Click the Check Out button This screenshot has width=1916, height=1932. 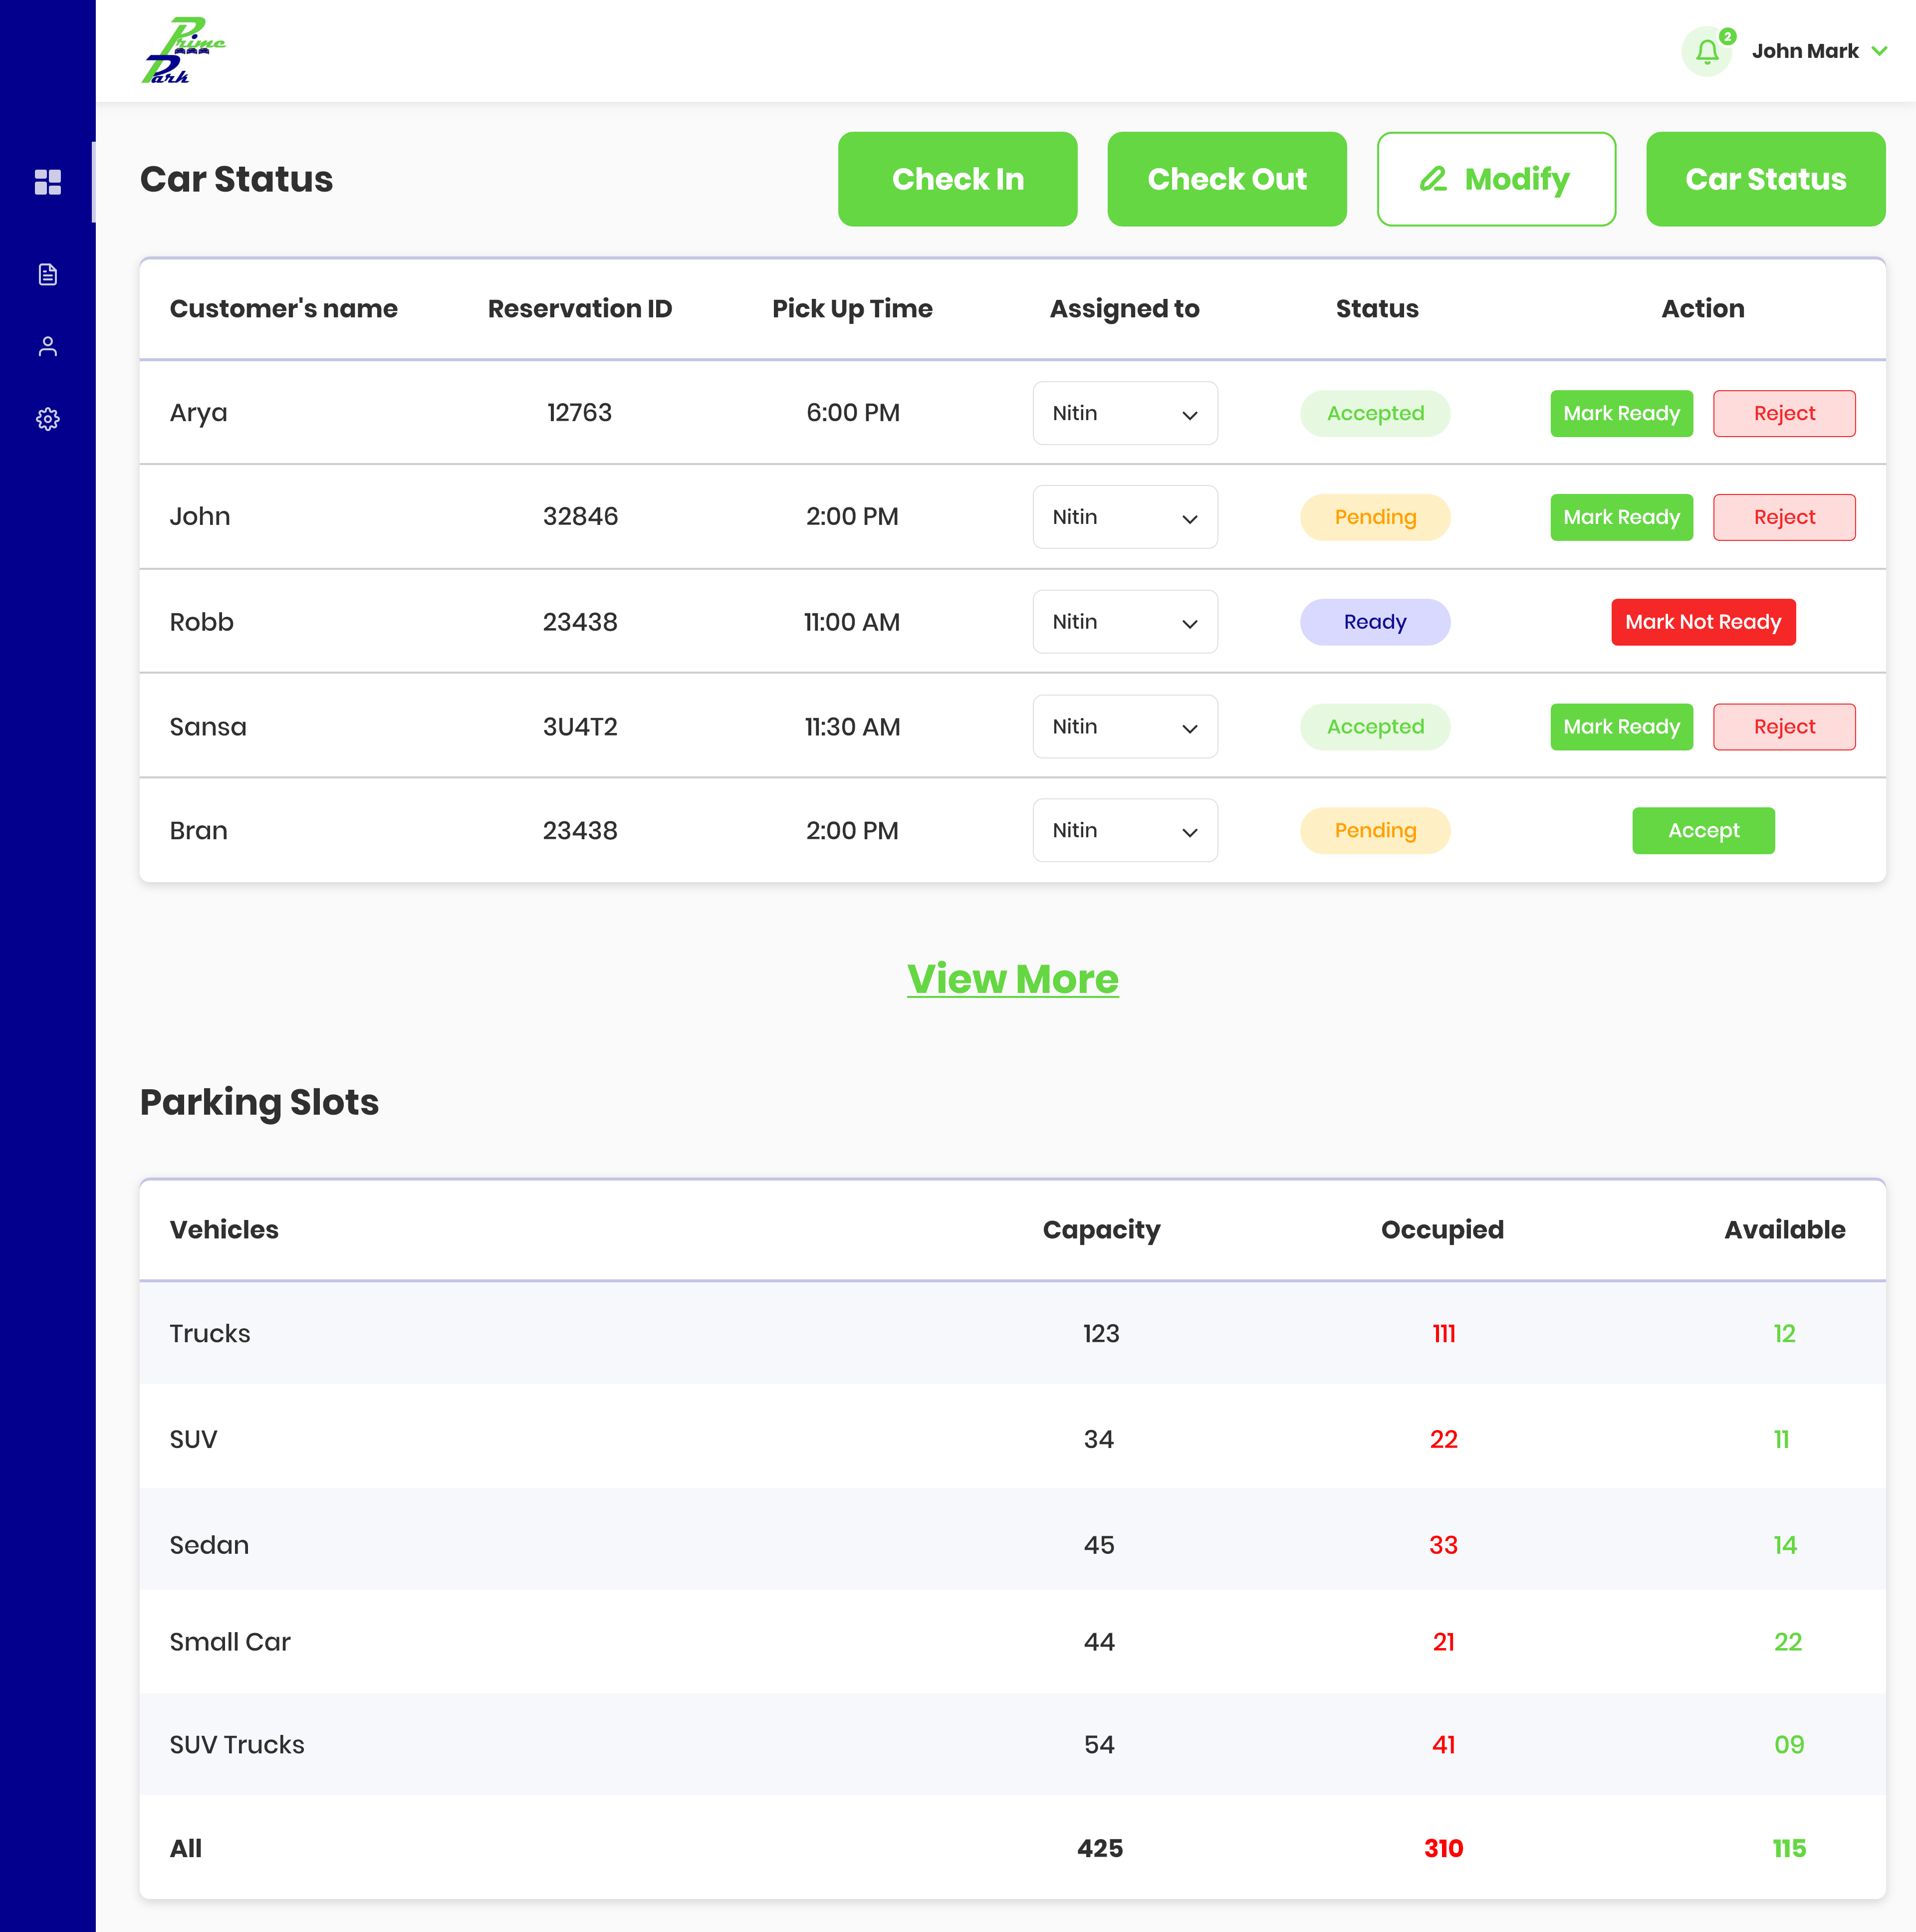pyautogui.click(x=1227, y=179)
